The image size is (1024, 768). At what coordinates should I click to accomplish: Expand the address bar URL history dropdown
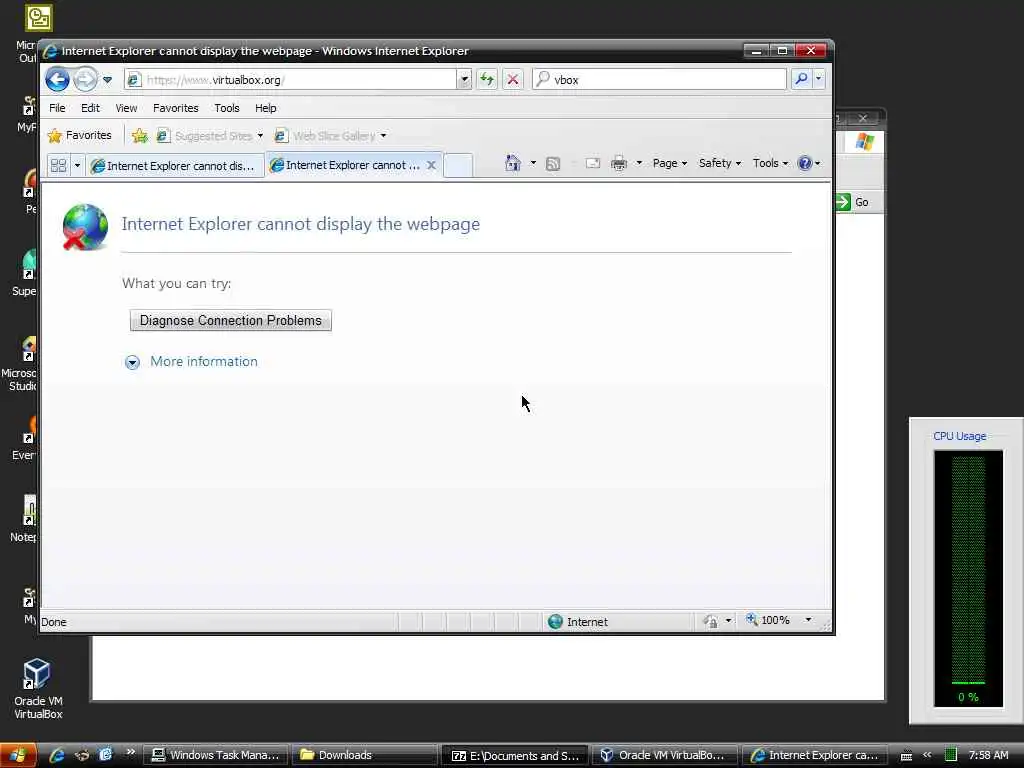pos(464,80)
